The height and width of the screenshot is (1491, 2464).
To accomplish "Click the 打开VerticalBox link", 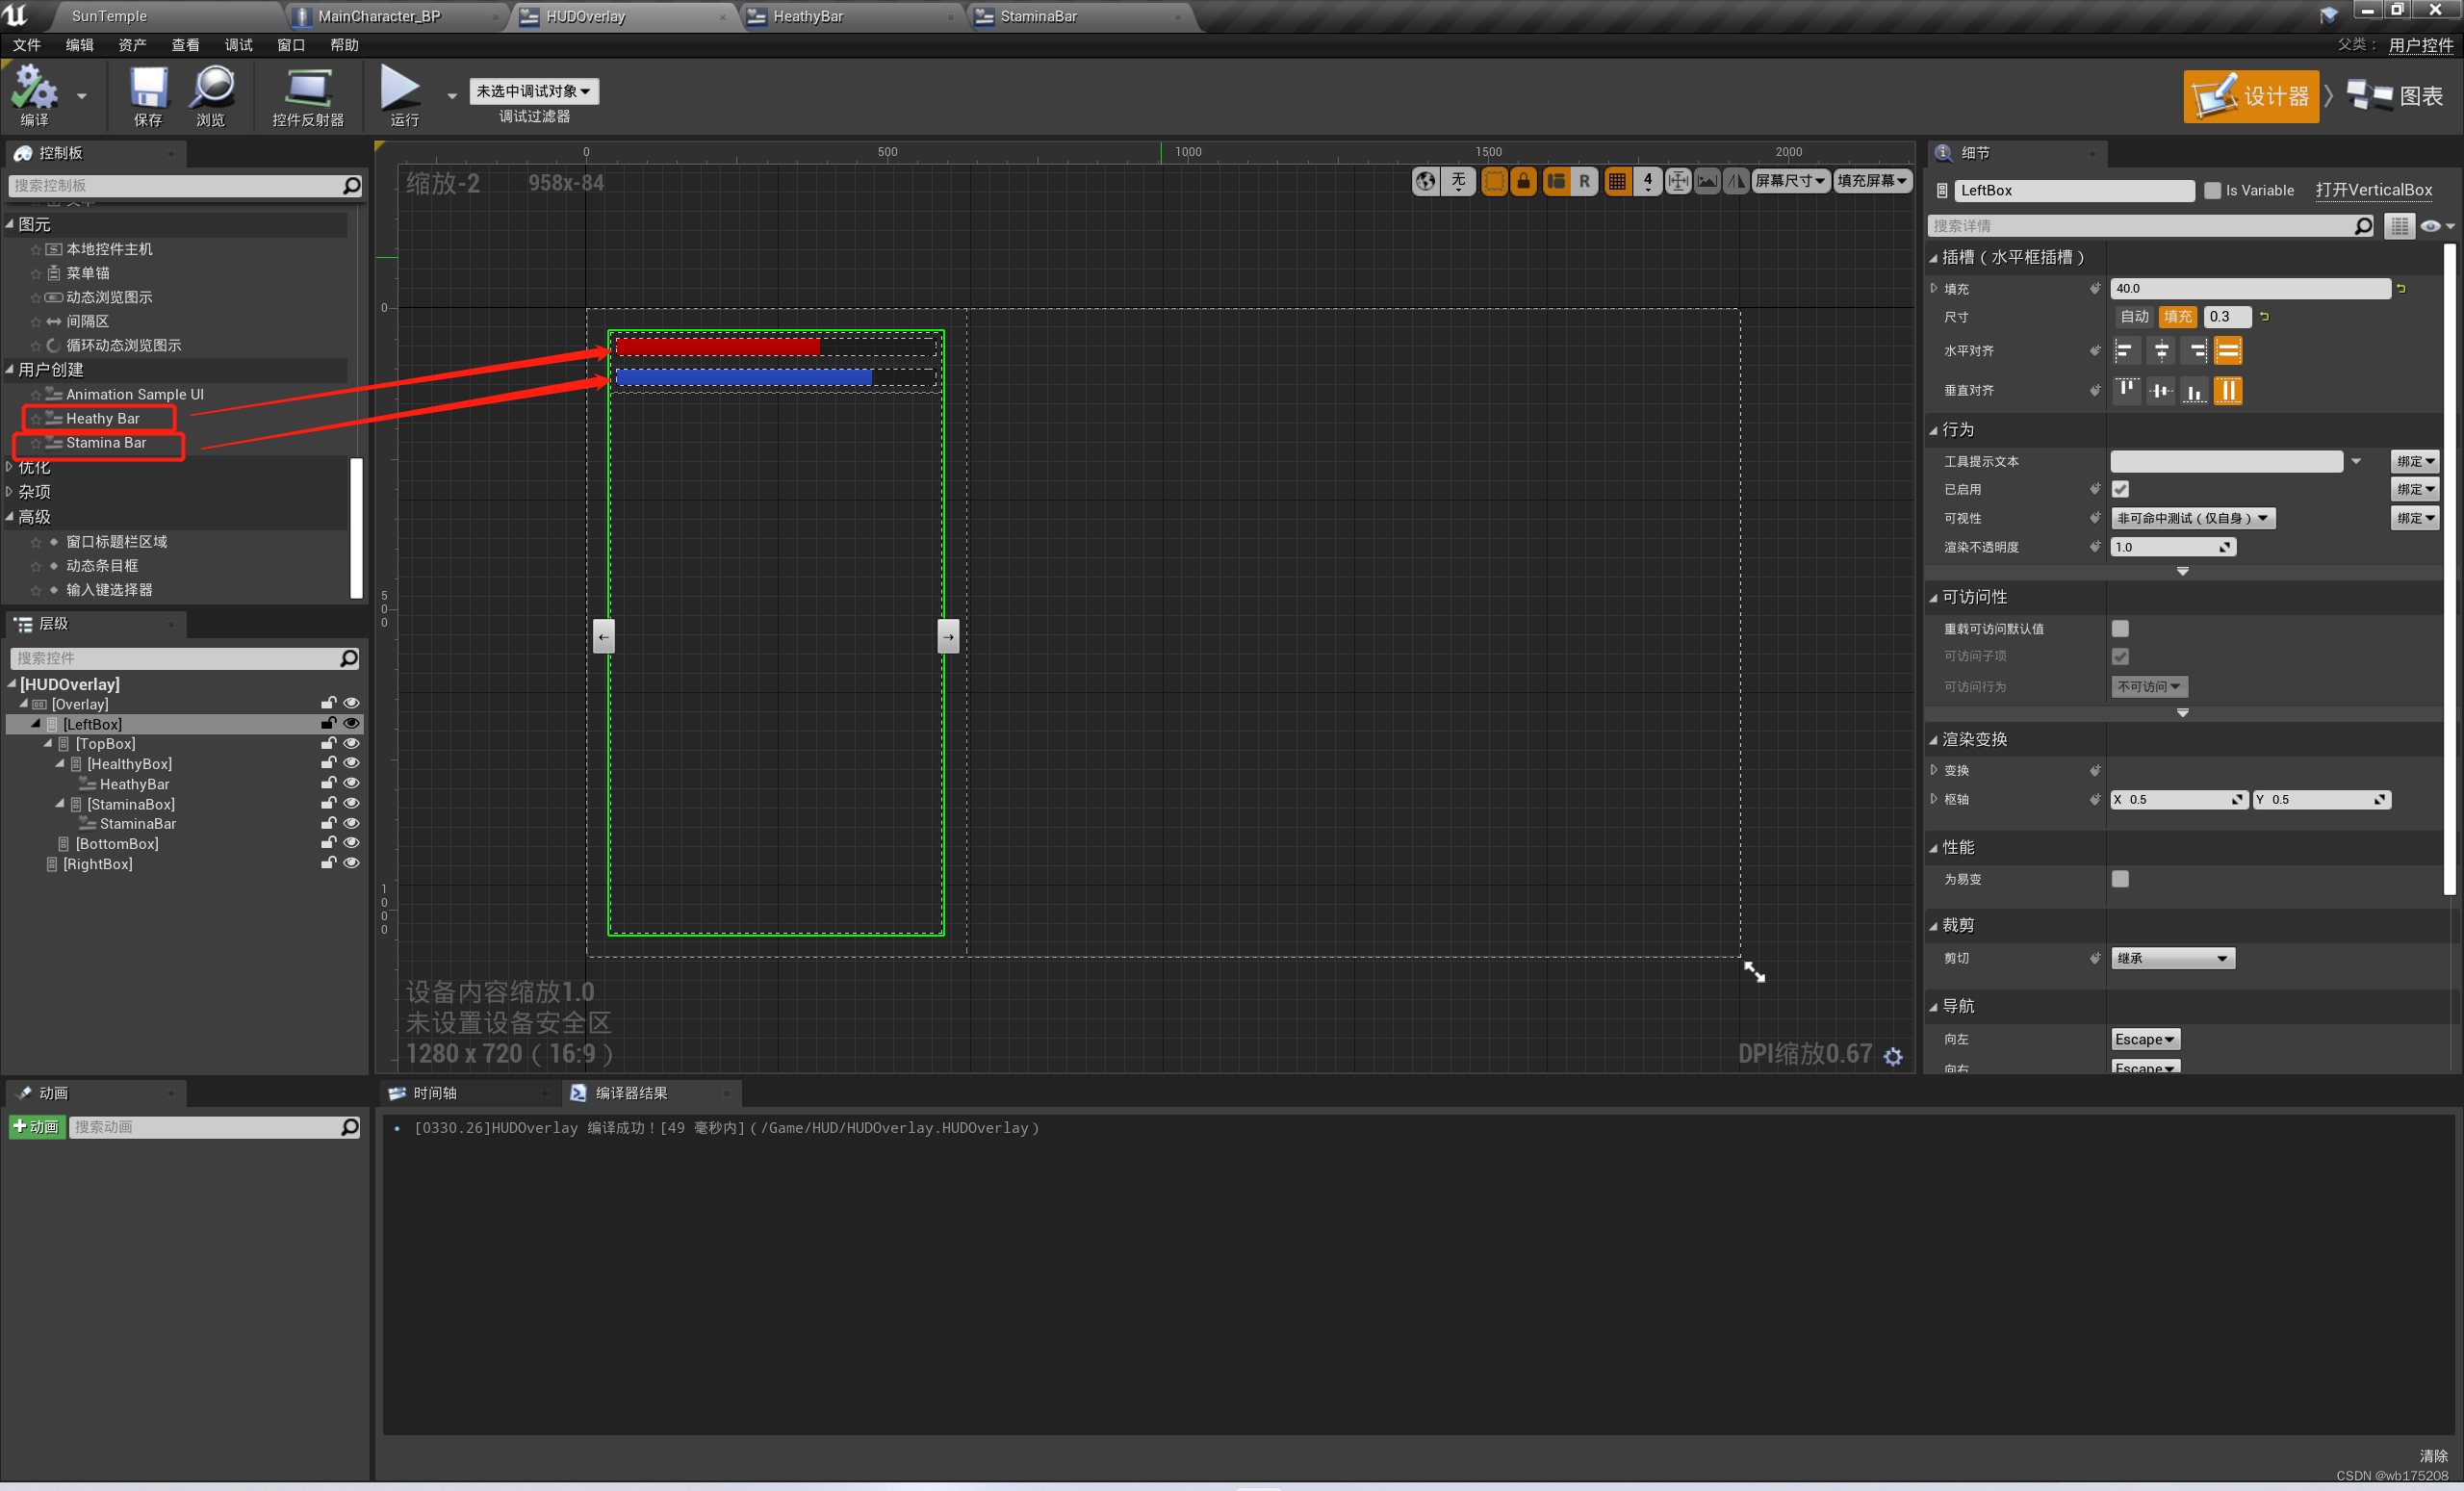I will (2375, 190).
